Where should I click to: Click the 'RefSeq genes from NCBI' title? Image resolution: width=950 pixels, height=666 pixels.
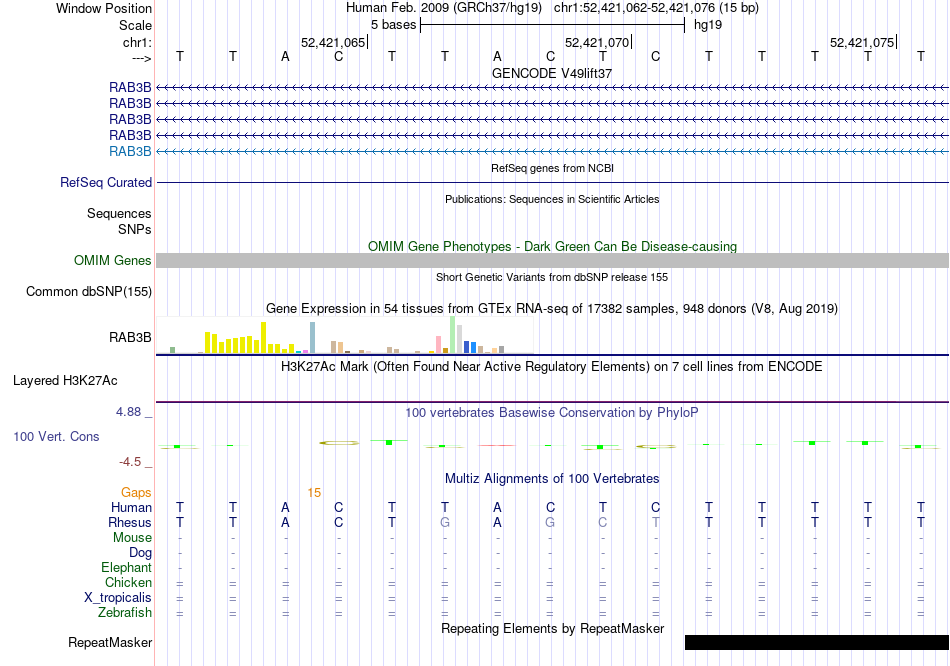coord(552,168)
